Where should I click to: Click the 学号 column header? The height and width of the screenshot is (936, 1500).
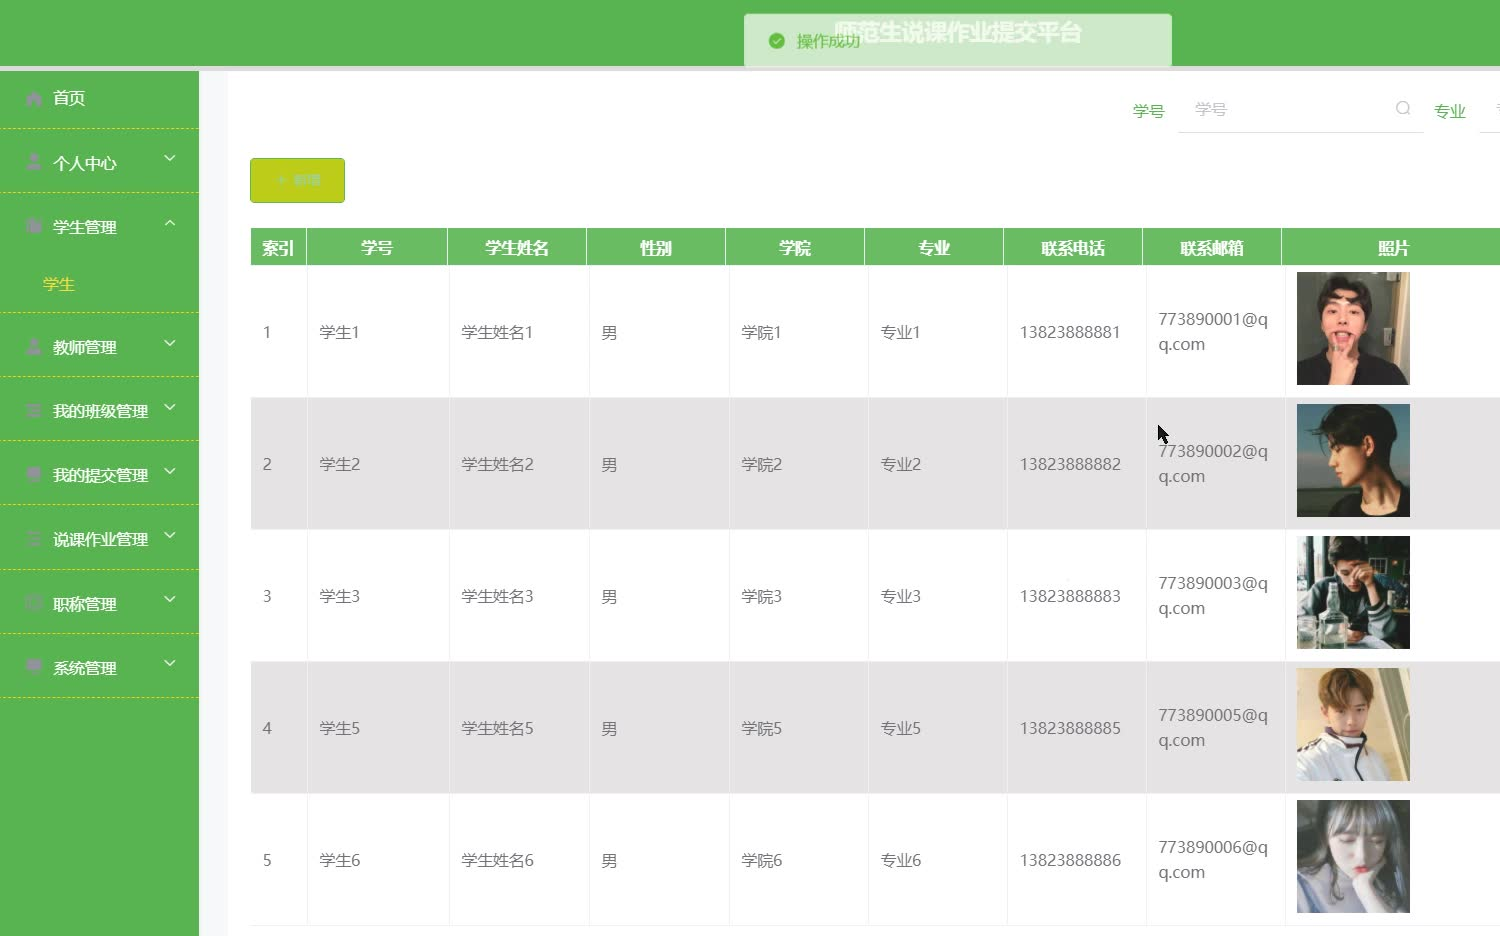pos(377,247)
